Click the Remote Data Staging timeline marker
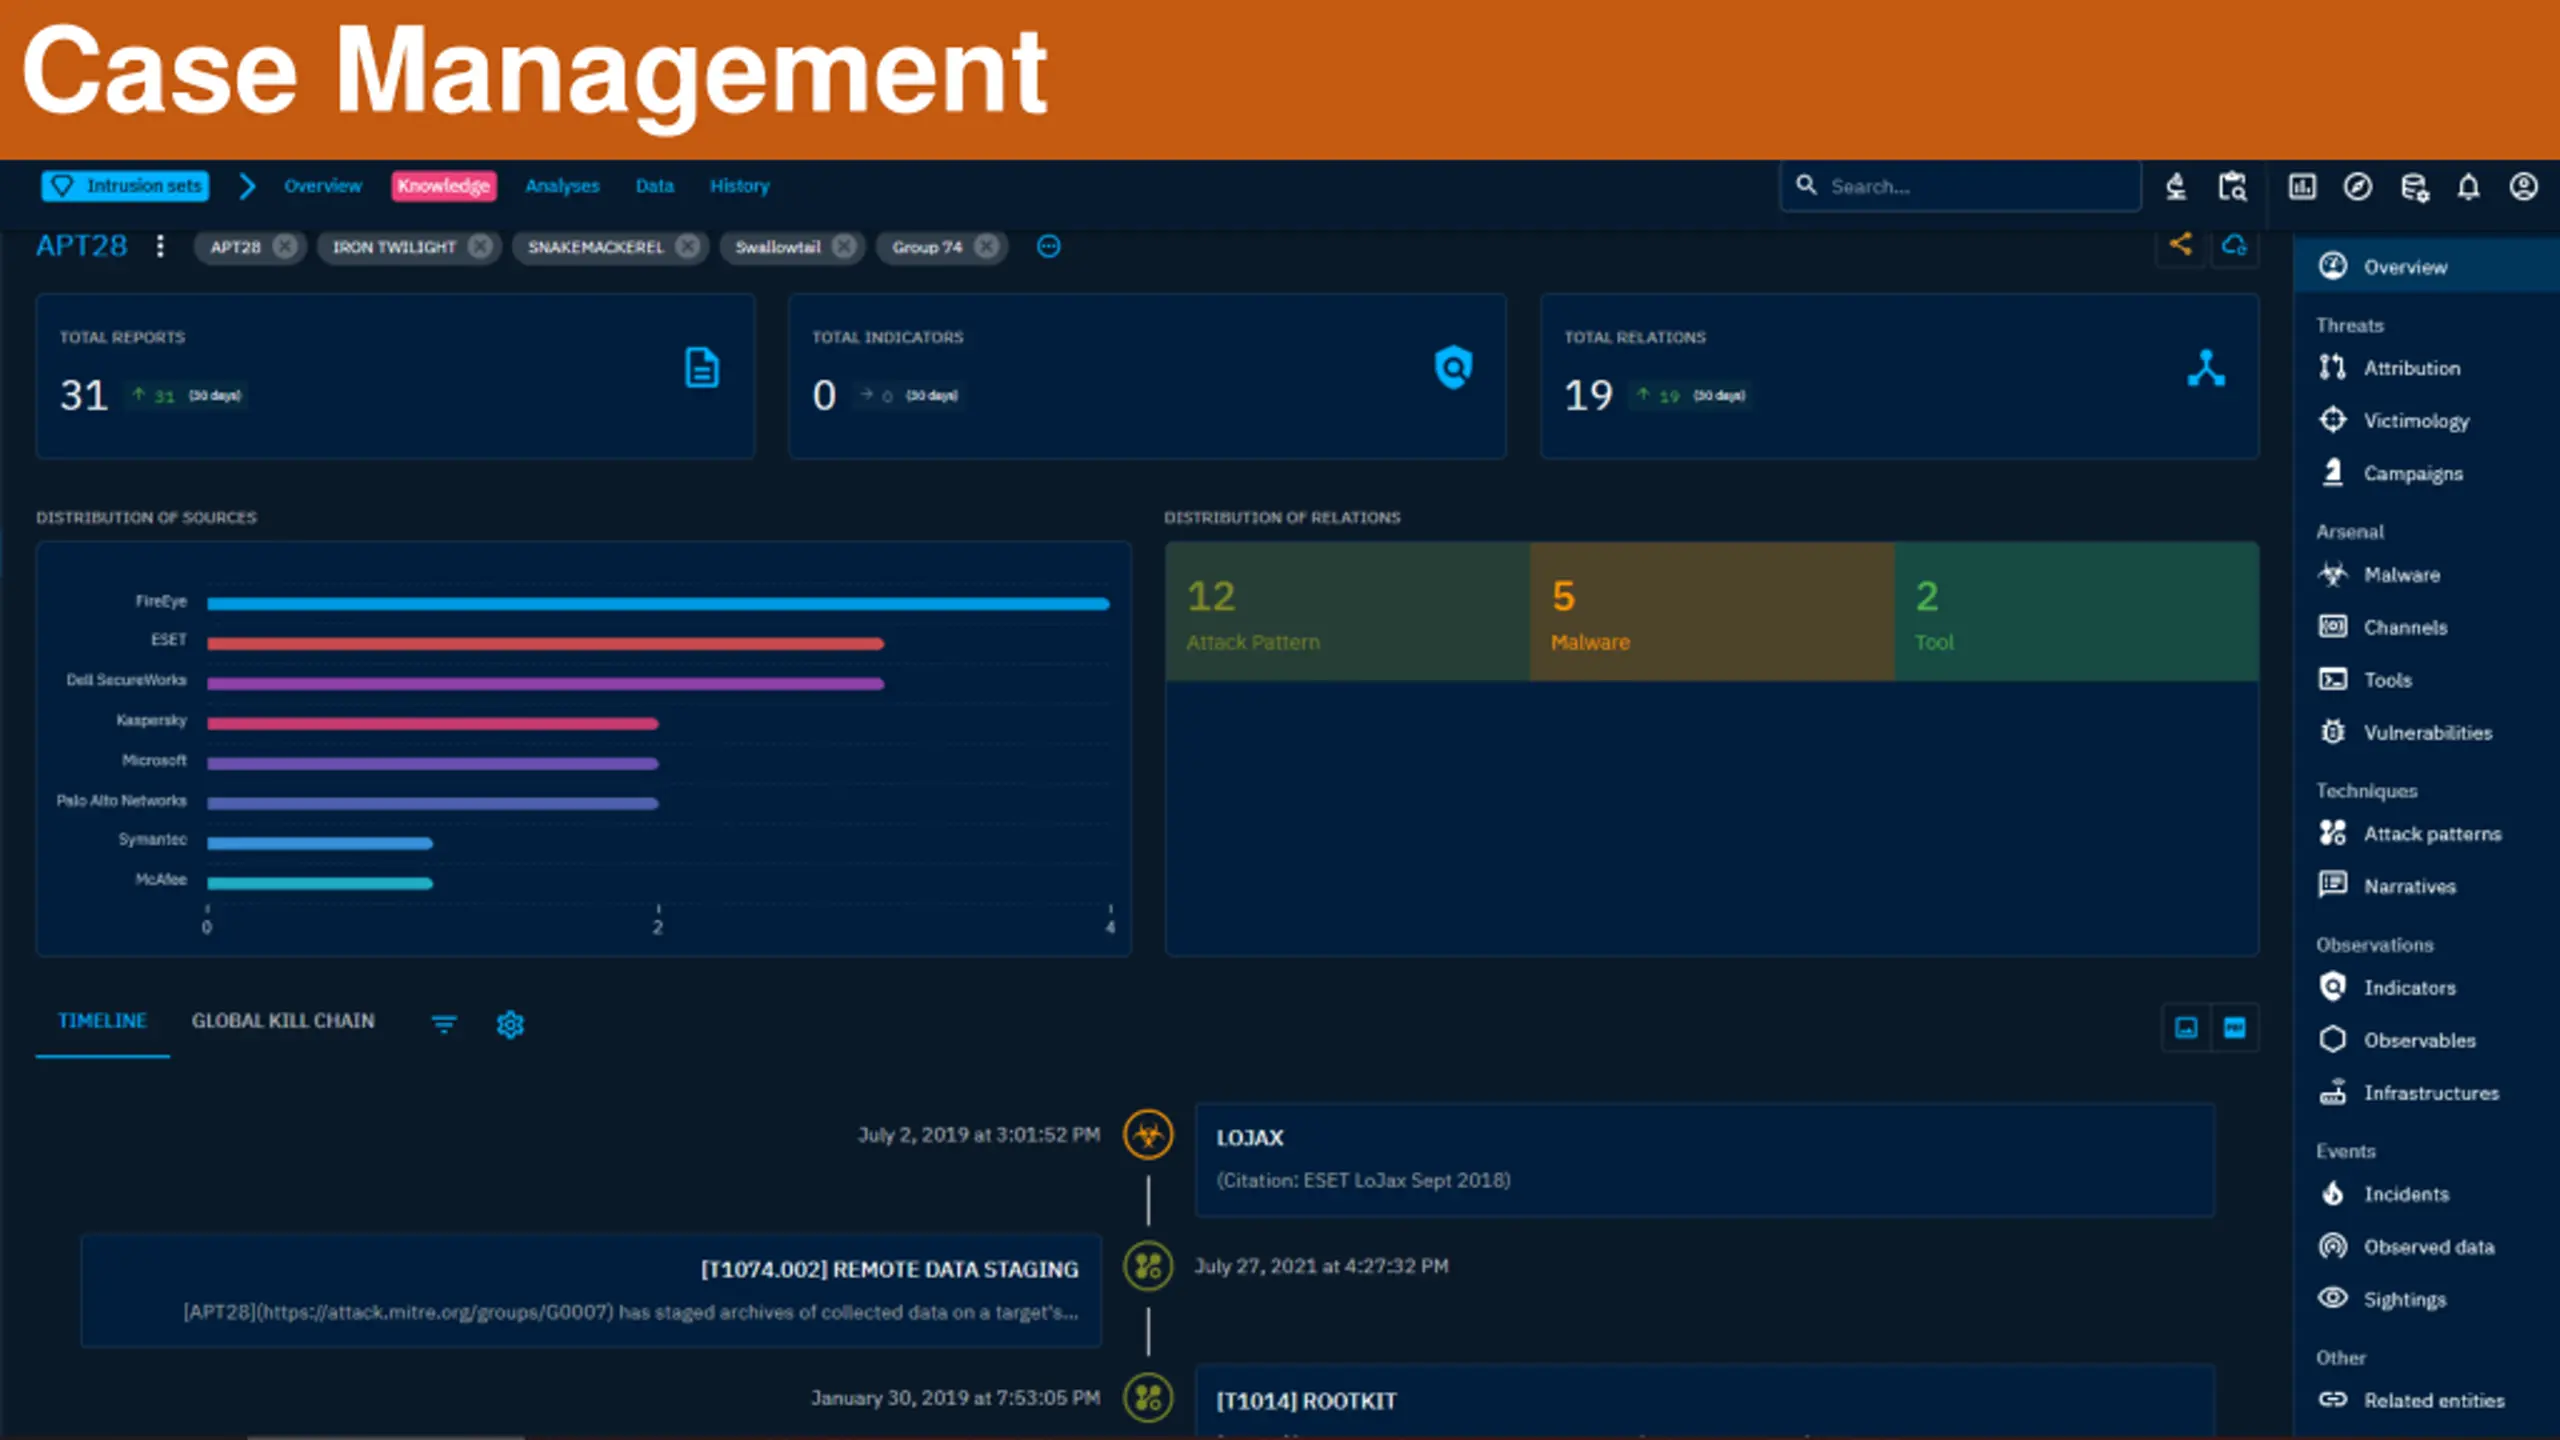Screen dimensions: 2560x1440 [x=1148, y=1266]
